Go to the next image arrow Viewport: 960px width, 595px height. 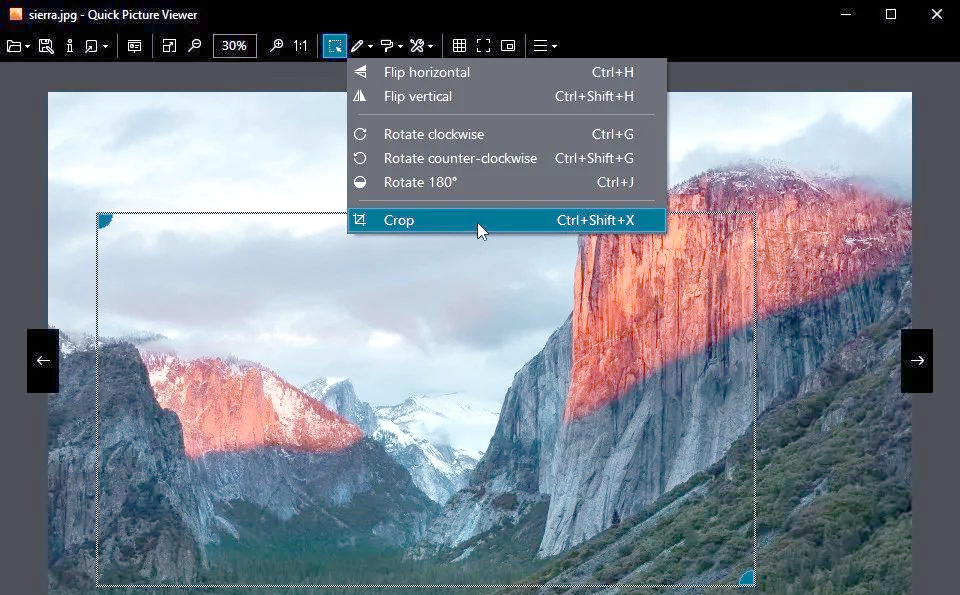click(917, 361)
